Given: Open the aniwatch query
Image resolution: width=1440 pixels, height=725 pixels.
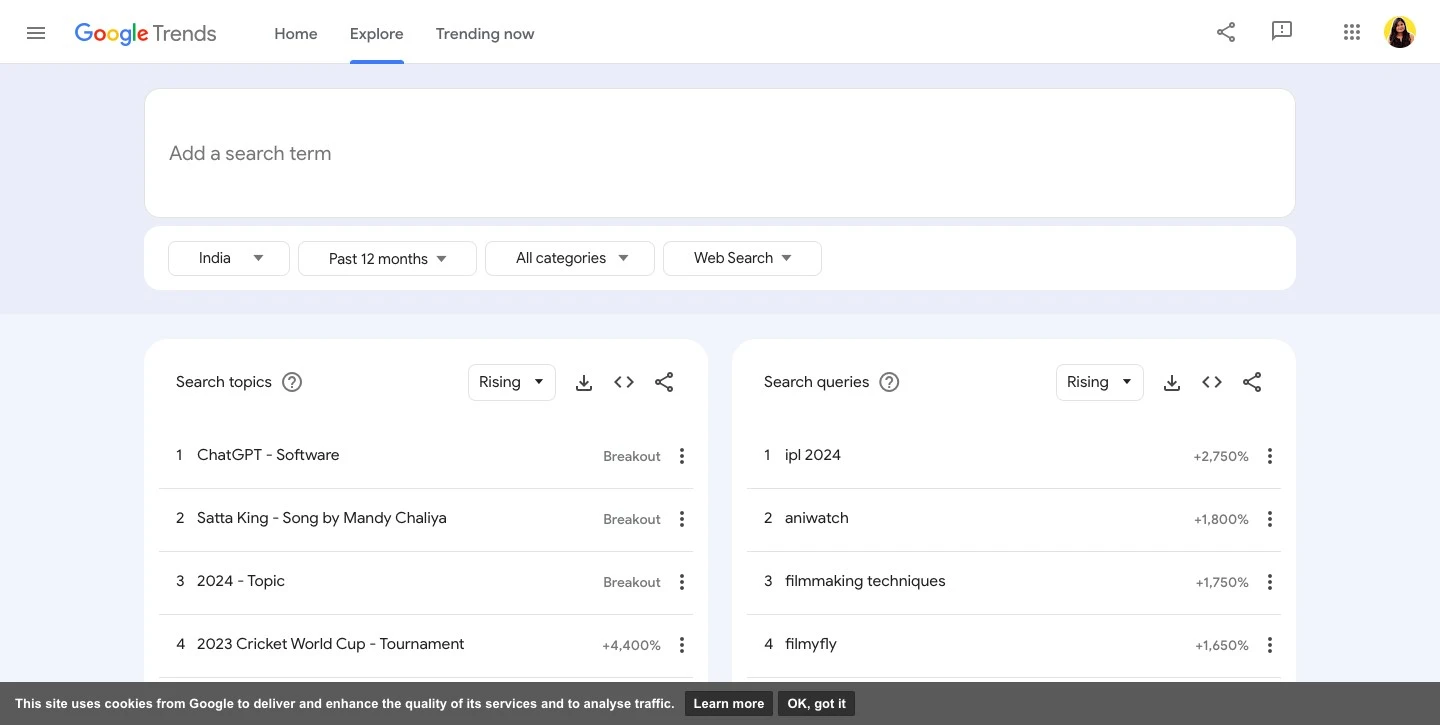Looking at the screenshot, I should coord(817,518).
